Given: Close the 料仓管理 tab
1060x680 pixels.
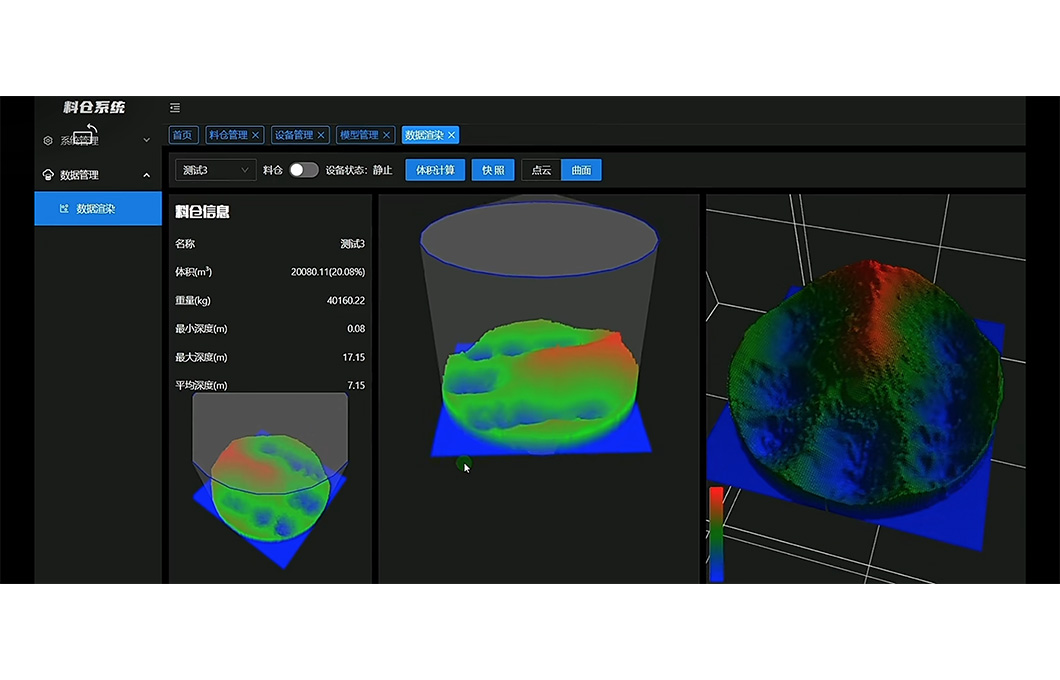Looking at the screenshot, I should (x=256, y=135).
